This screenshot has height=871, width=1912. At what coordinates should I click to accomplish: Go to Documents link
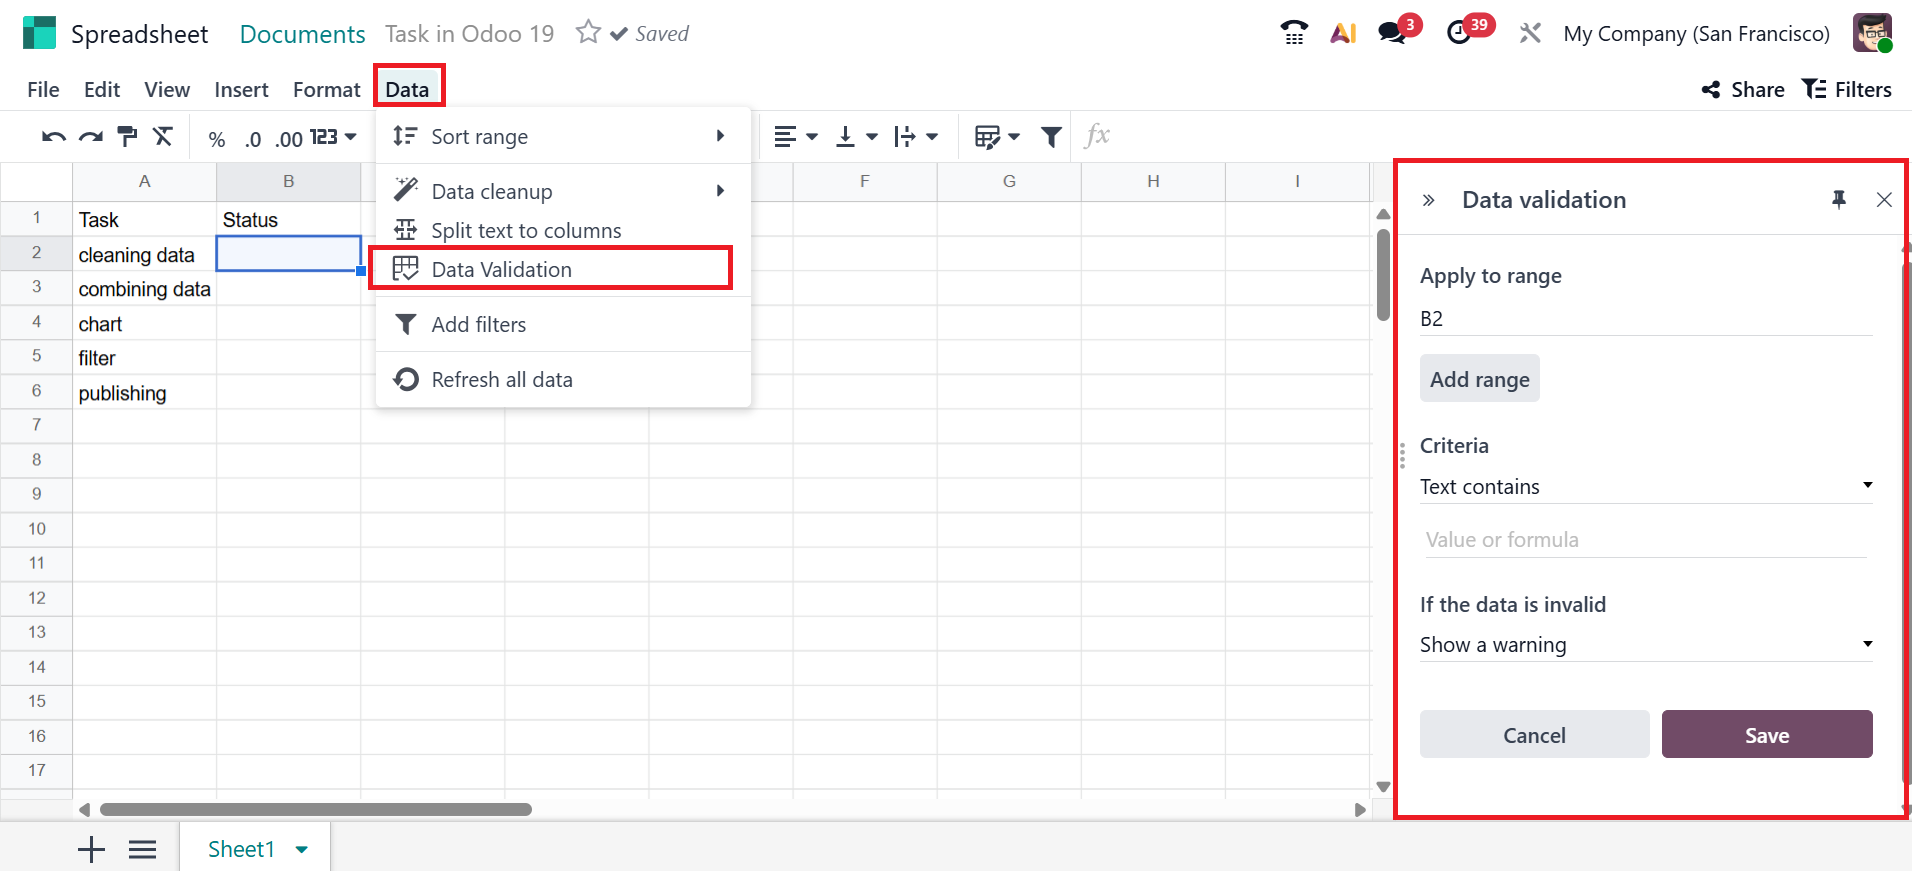302,34
